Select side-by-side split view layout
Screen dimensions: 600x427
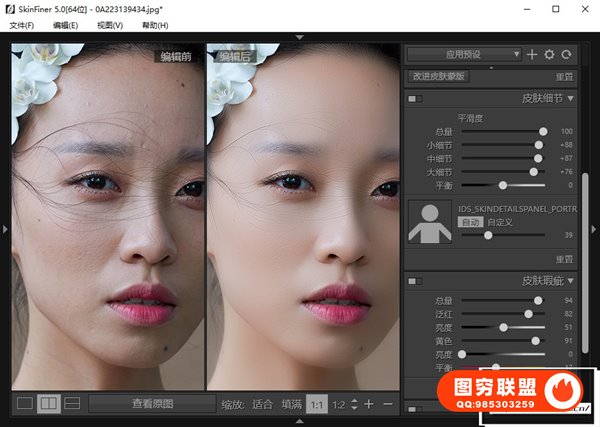click(48, 403)
